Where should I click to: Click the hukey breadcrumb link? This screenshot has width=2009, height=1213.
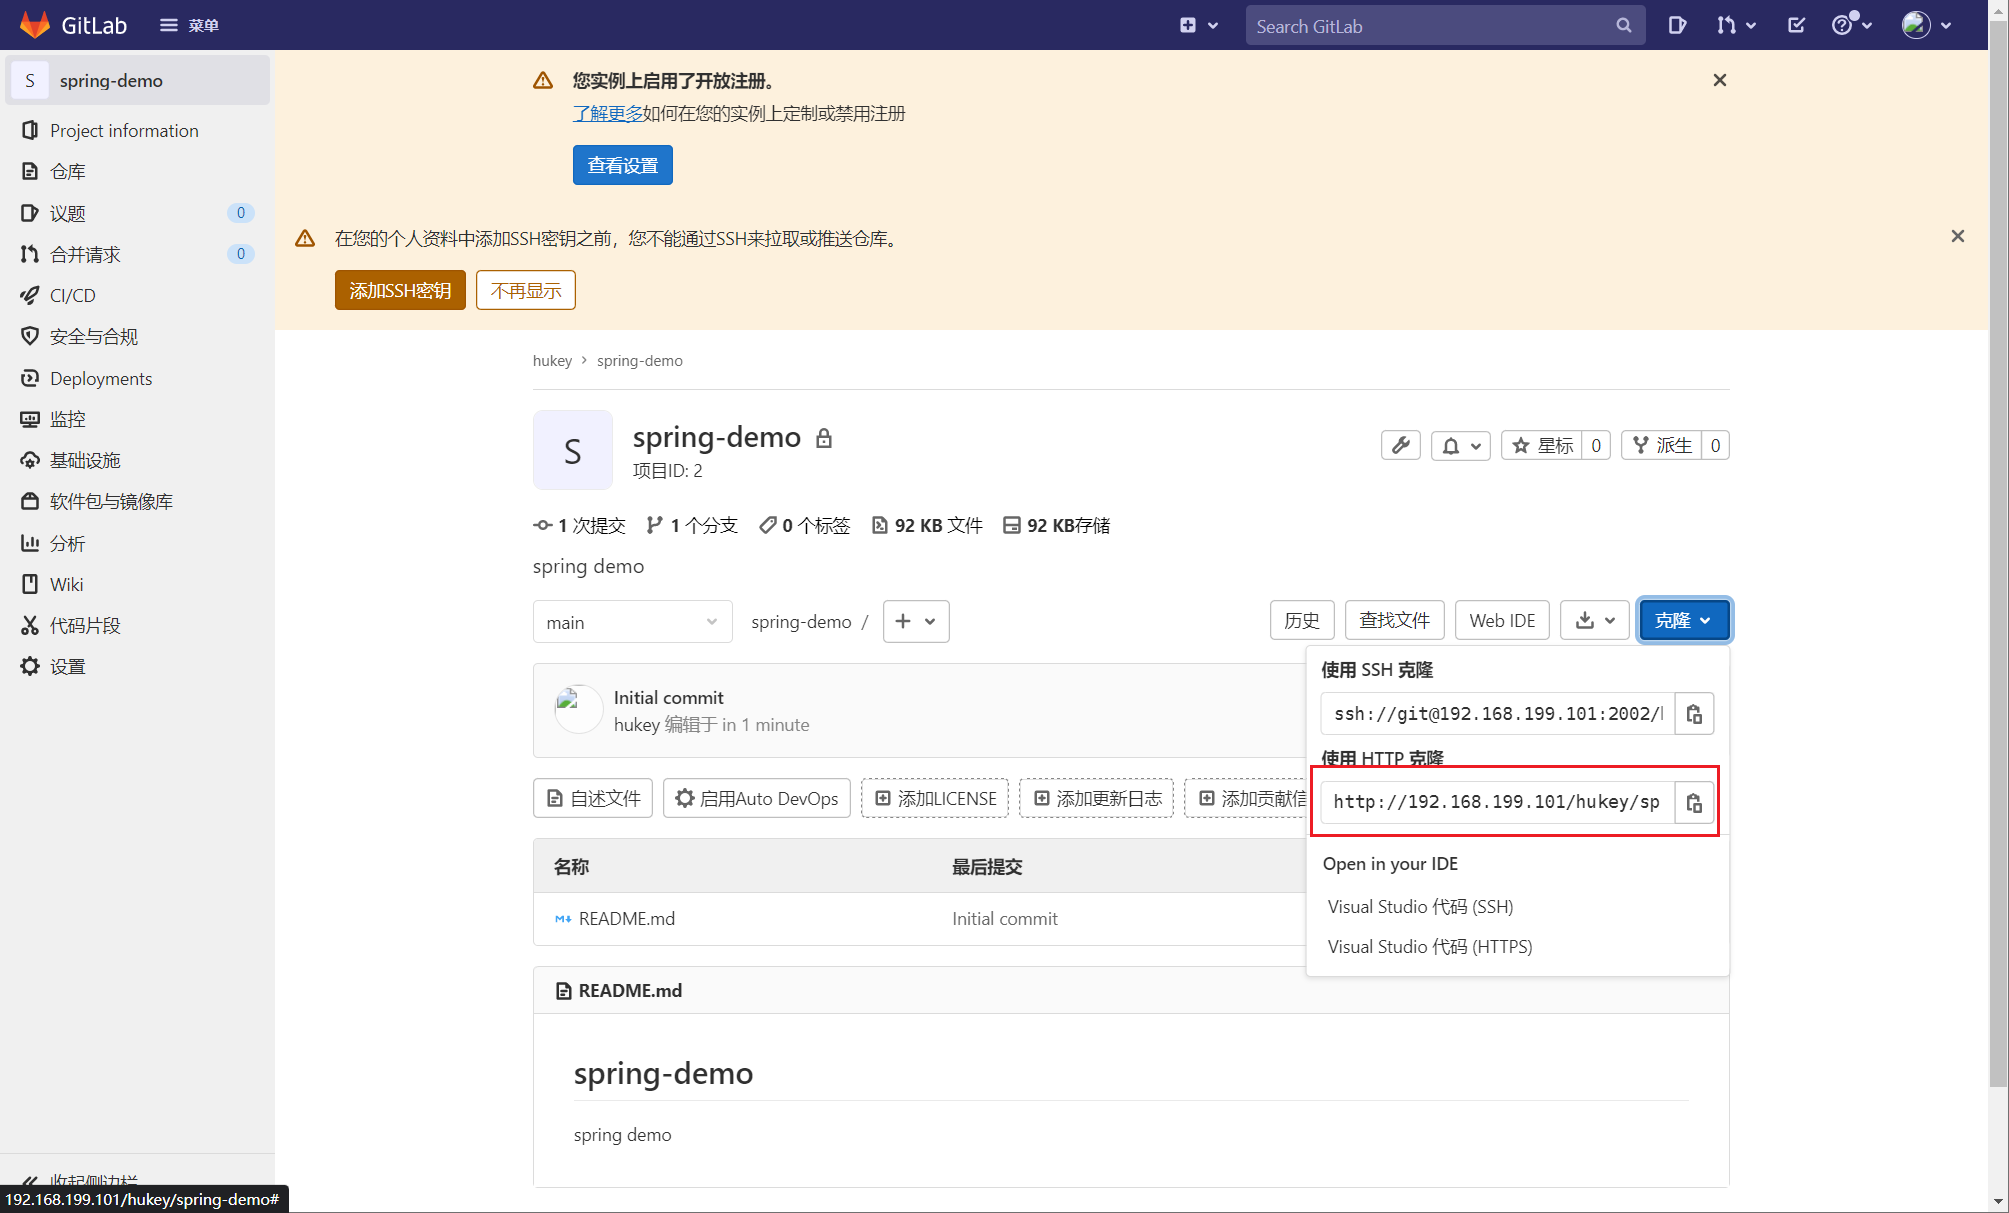[552, 360]
